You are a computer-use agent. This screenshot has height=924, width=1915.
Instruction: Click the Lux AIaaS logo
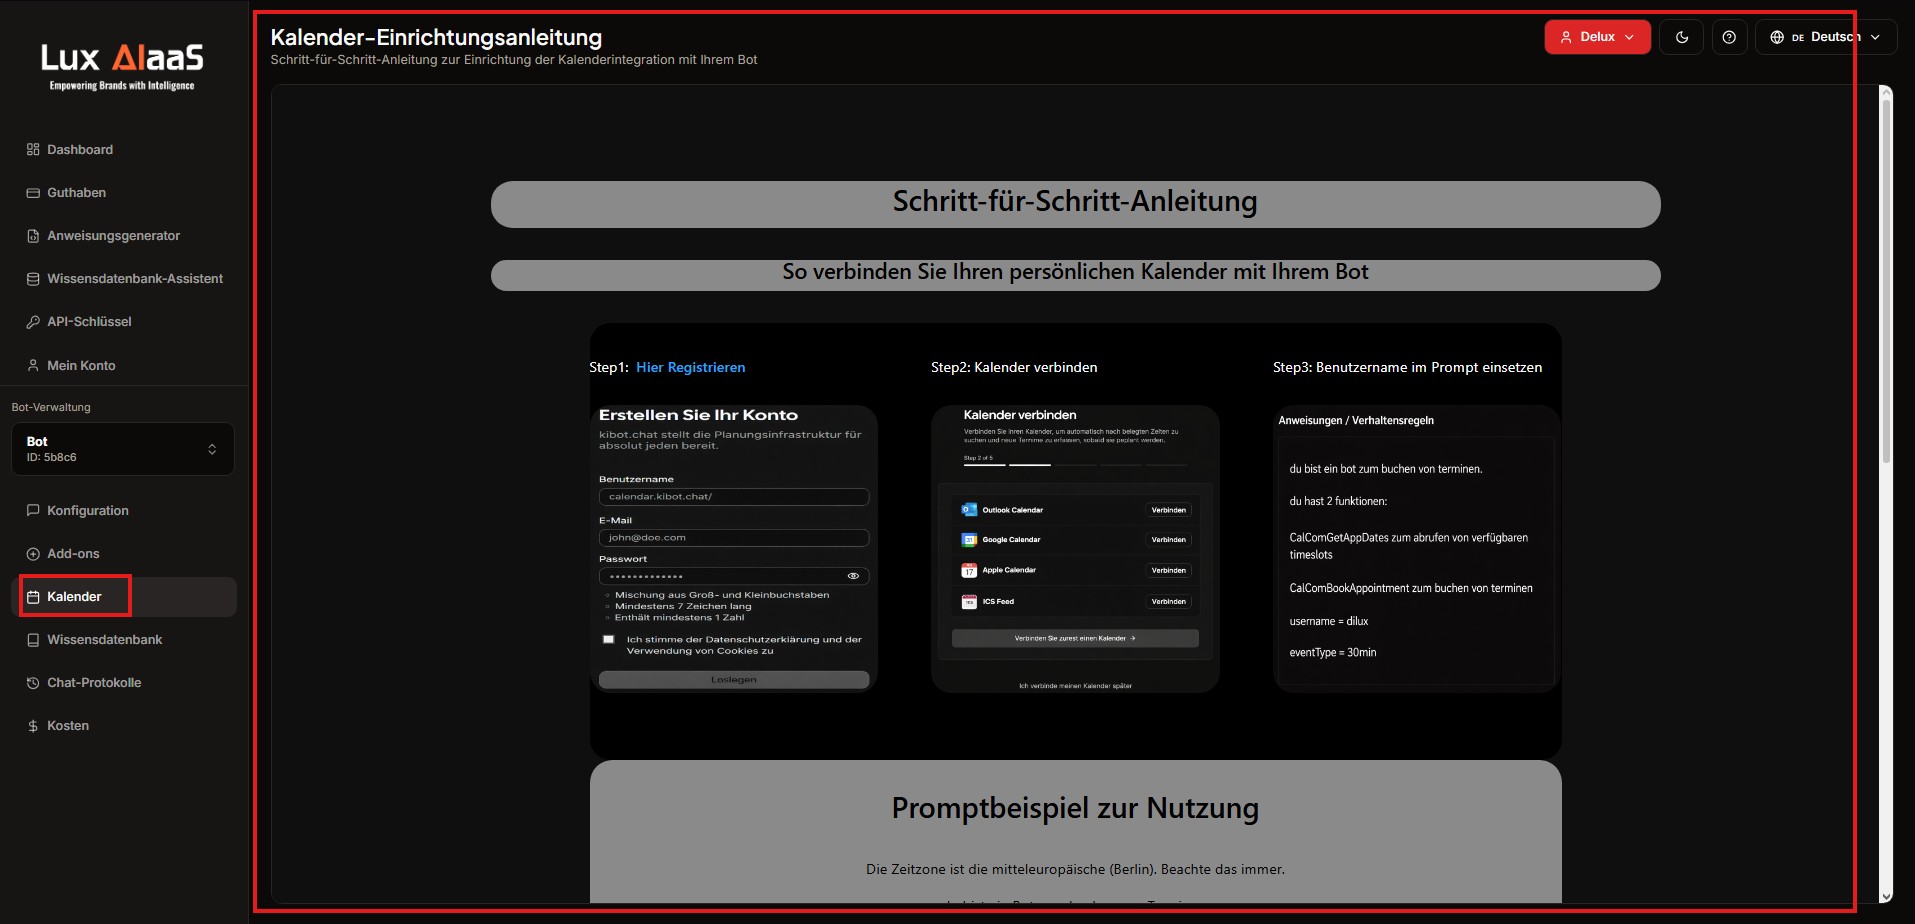click(122, 66)
